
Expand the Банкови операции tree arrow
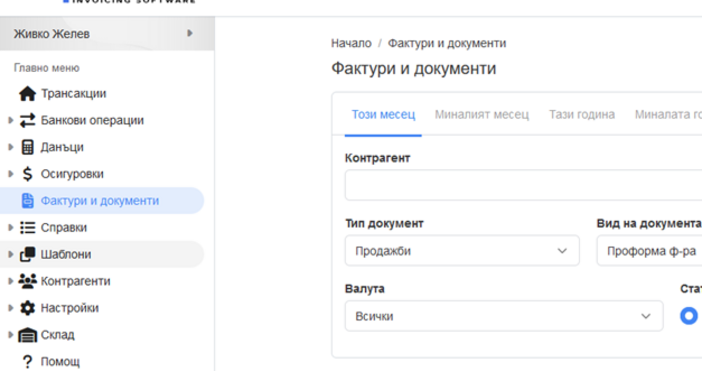pyautogui.click(x=11, y=120)
